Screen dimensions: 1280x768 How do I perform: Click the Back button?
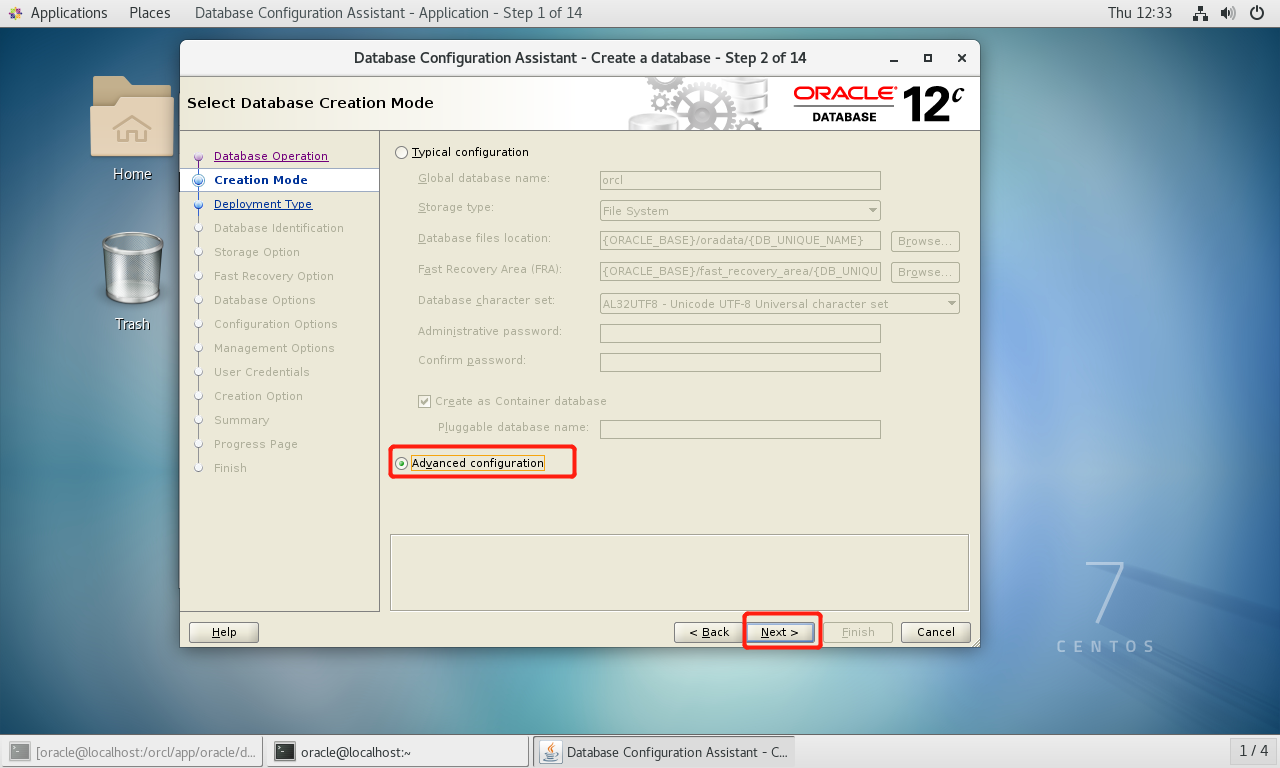click(x=708, y=632)
